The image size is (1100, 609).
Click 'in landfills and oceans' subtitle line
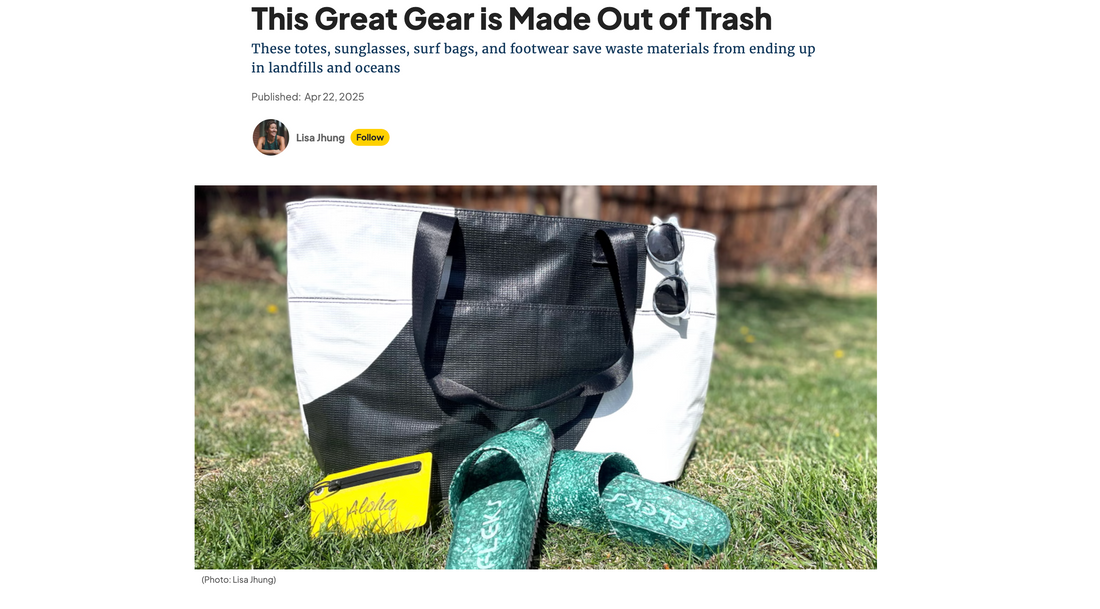326,68
